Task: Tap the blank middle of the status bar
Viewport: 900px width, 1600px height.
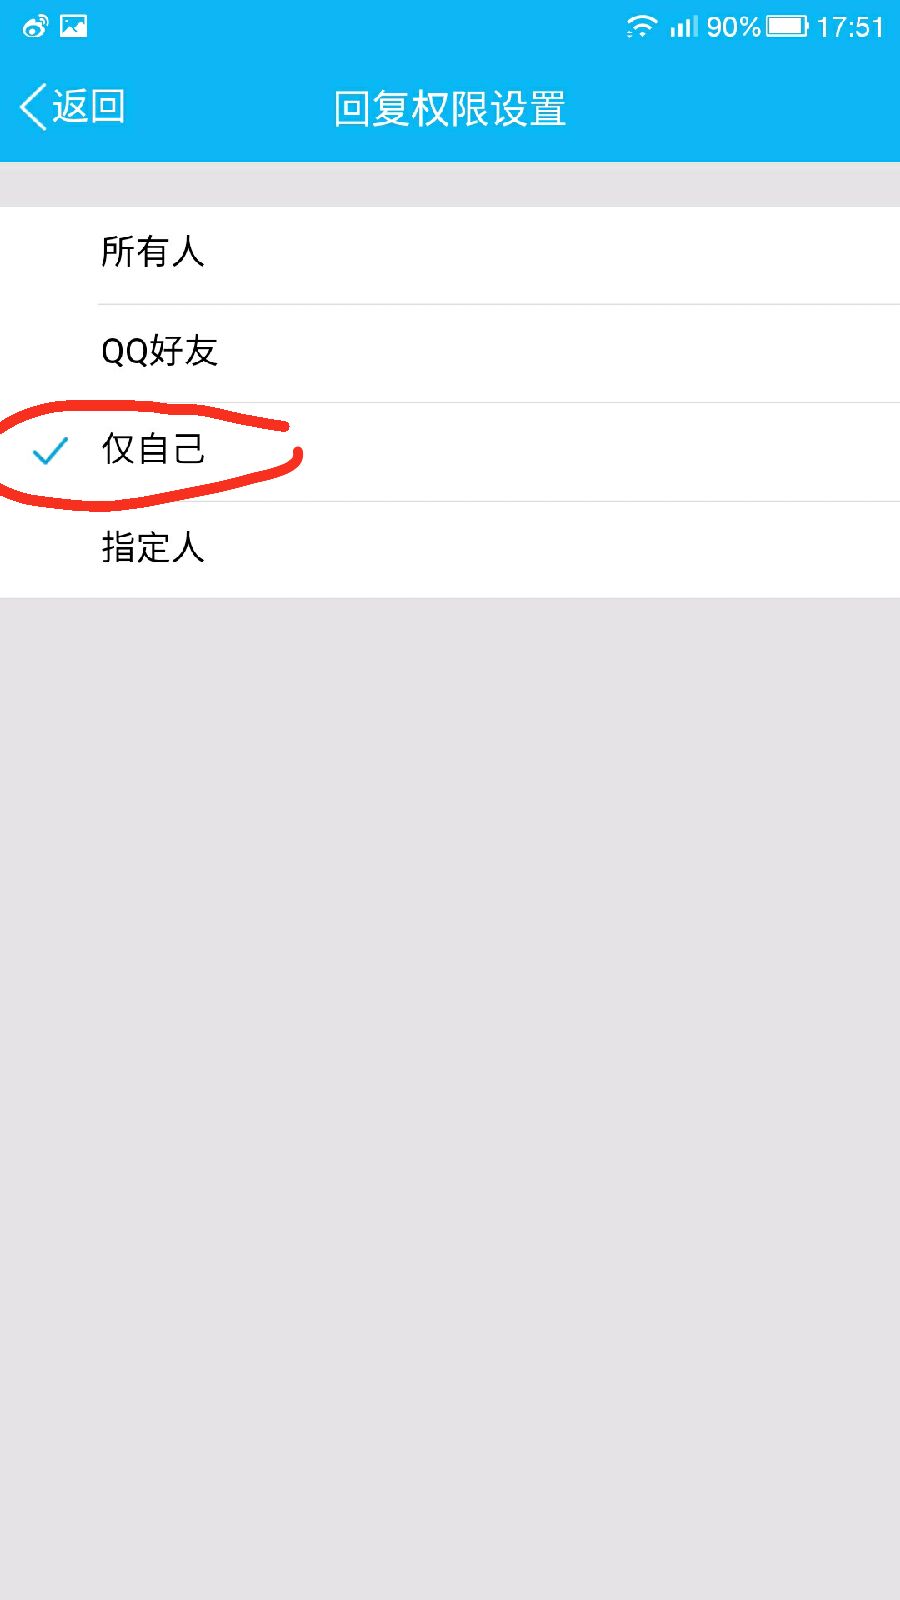Action: [350, 27]
